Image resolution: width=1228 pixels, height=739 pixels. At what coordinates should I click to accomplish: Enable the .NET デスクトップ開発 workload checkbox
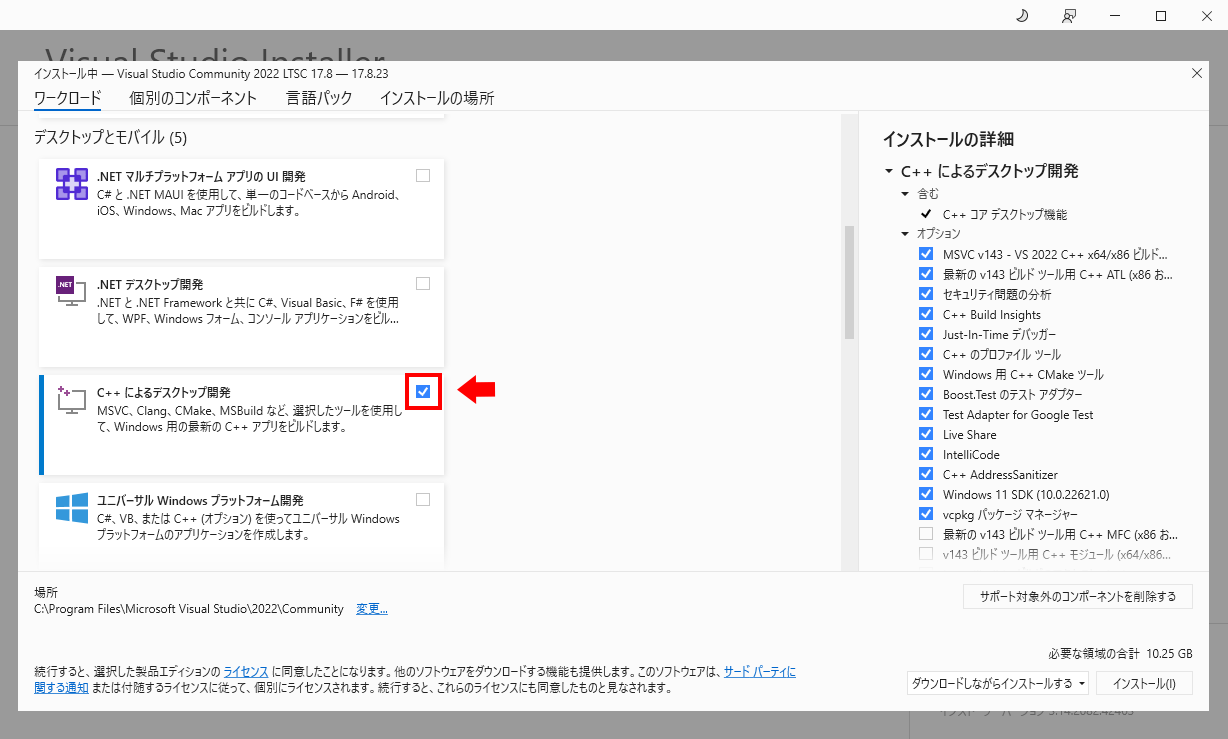coord(423,284)
